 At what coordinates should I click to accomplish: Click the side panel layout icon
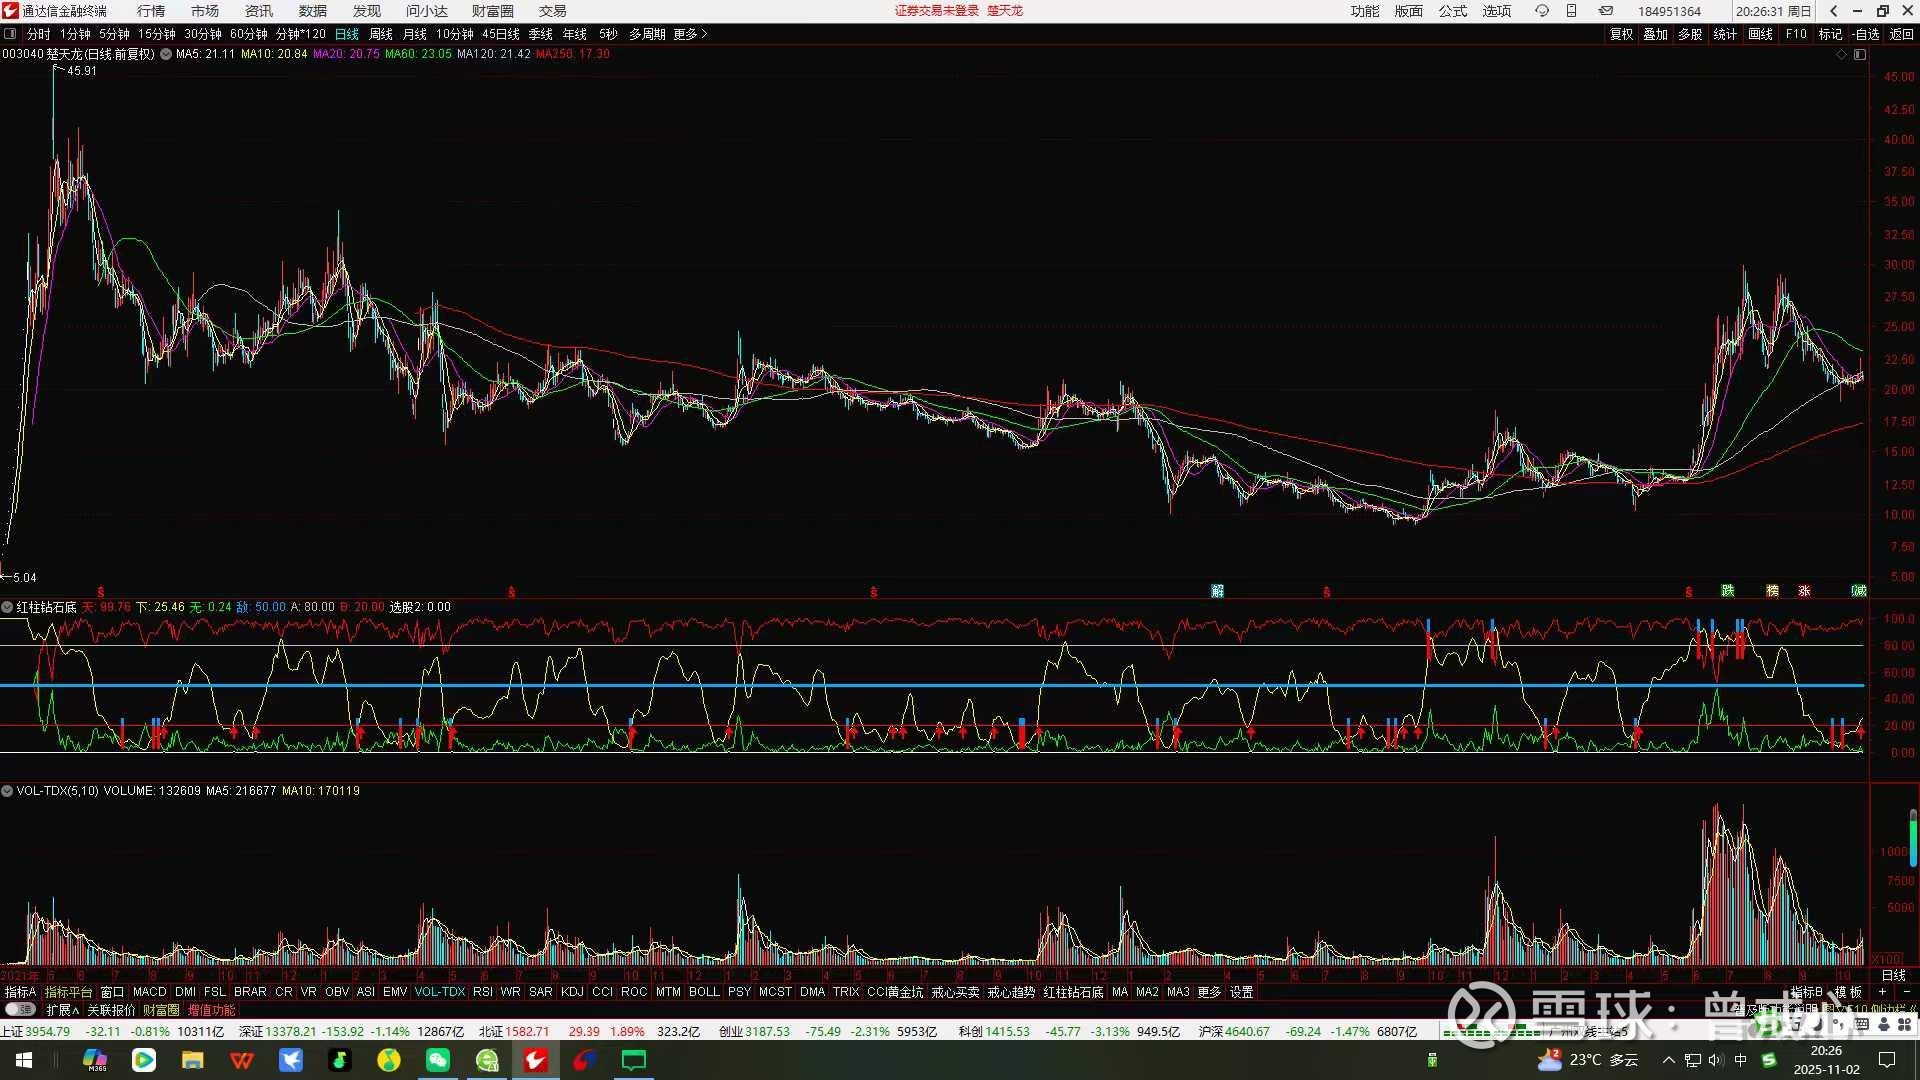pos(1860,55)
